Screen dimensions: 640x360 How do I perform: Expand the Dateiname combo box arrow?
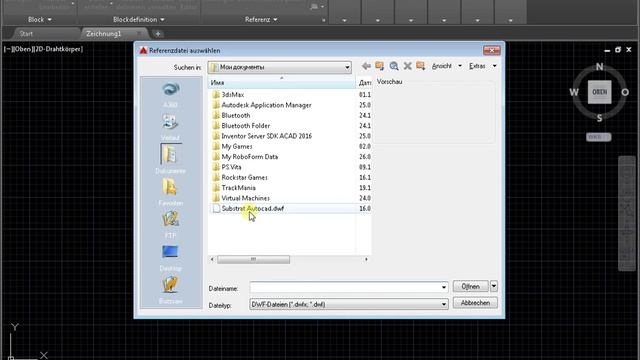point(444,287)
